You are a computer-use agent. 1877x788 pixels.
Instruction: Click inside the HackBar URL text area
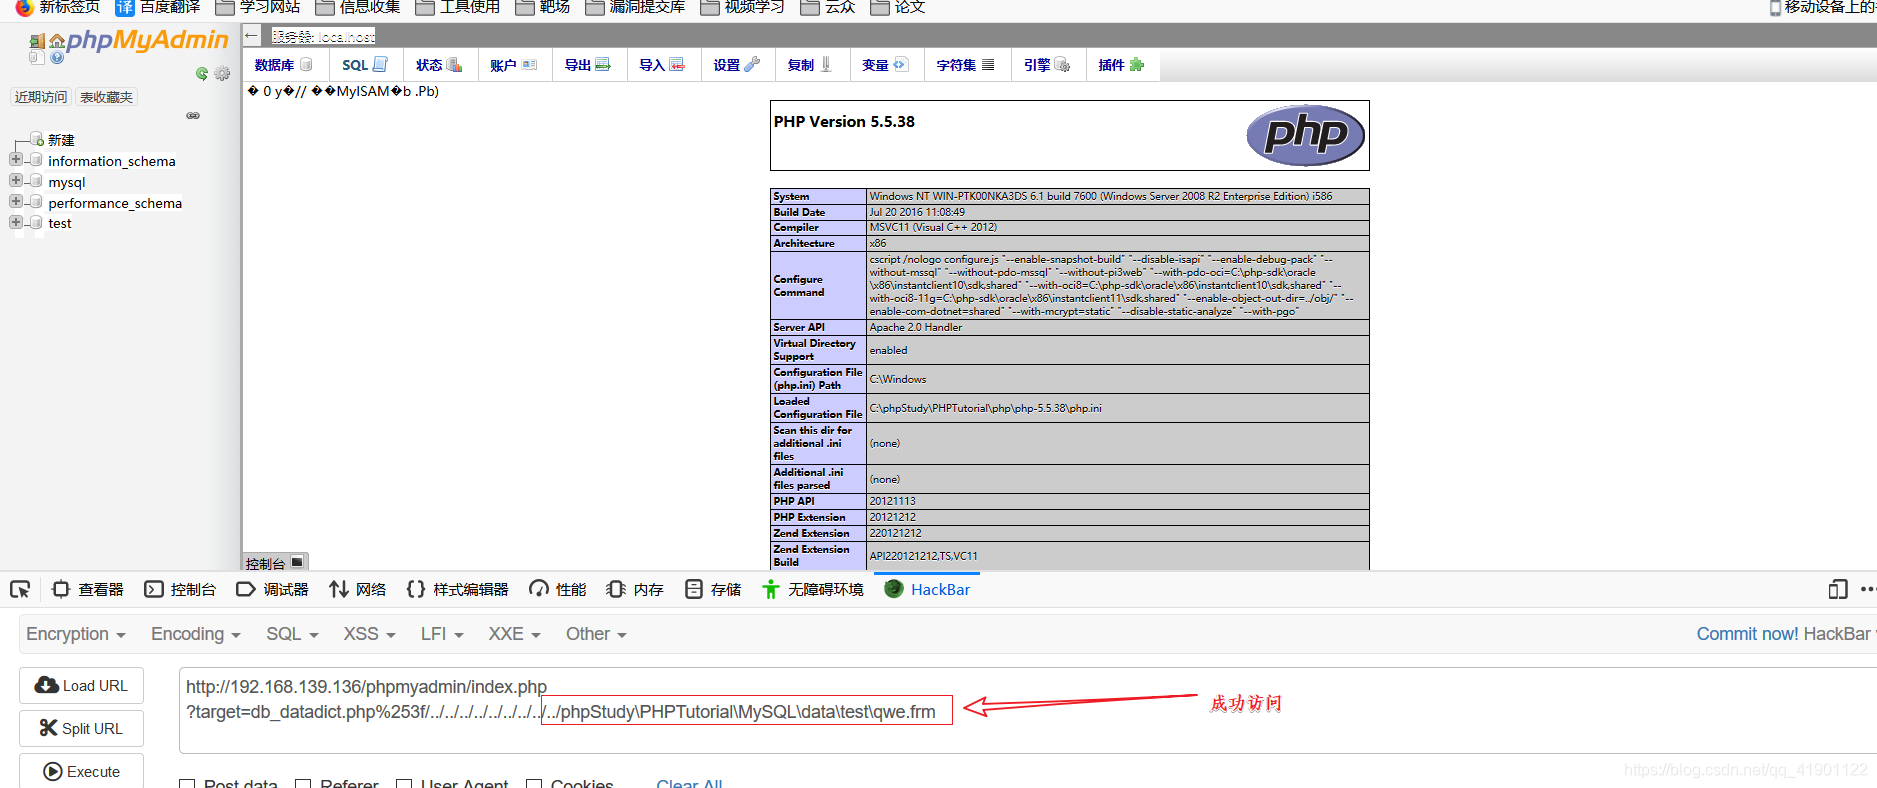(1028, 710)
